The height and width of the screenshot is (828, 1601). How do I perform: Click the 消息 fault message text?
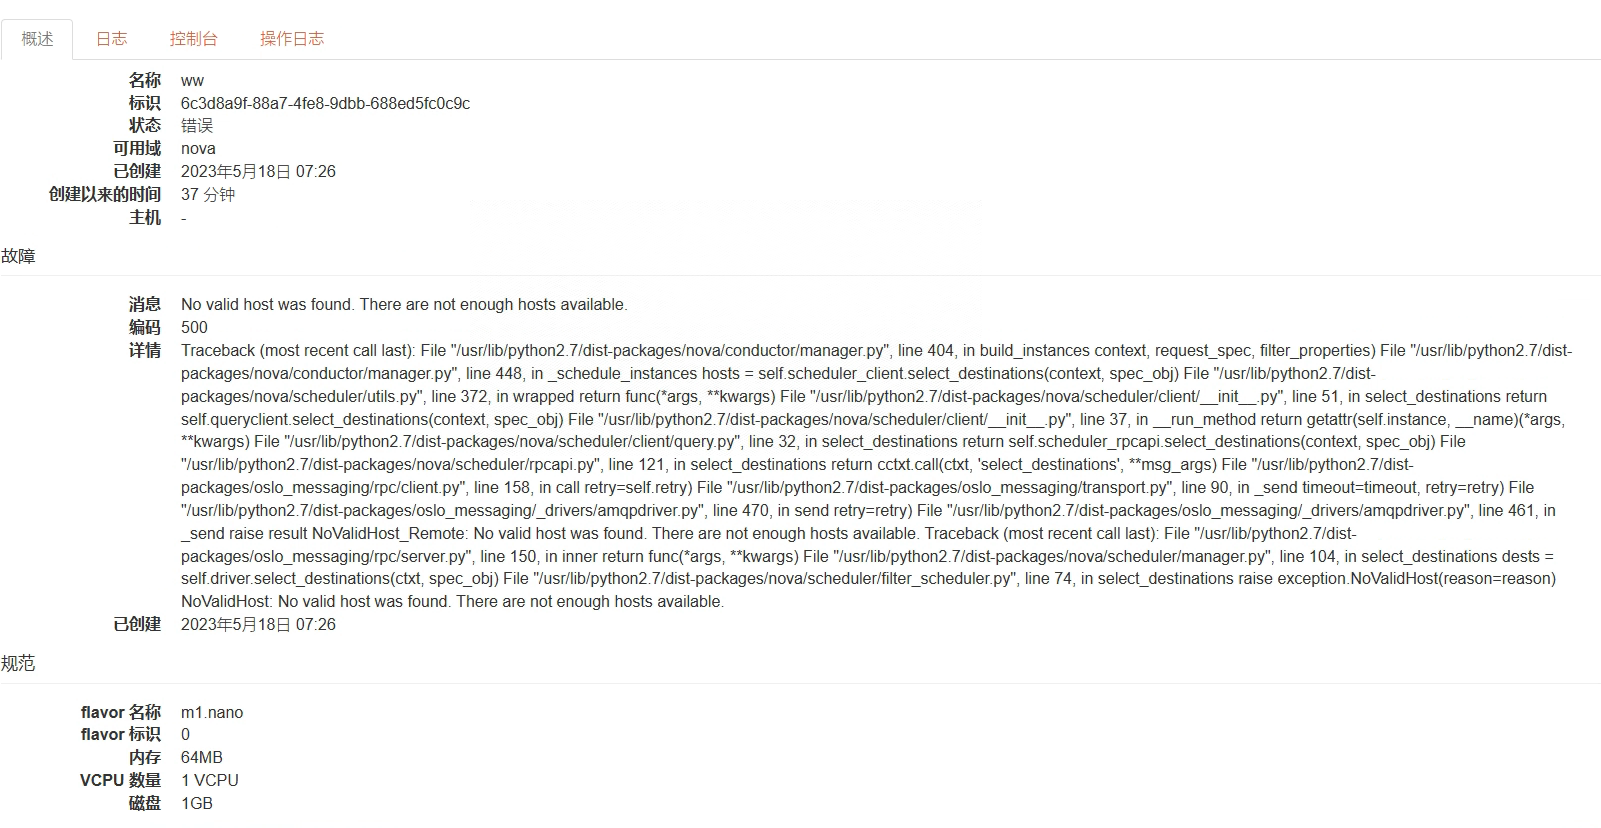[404, 305]
